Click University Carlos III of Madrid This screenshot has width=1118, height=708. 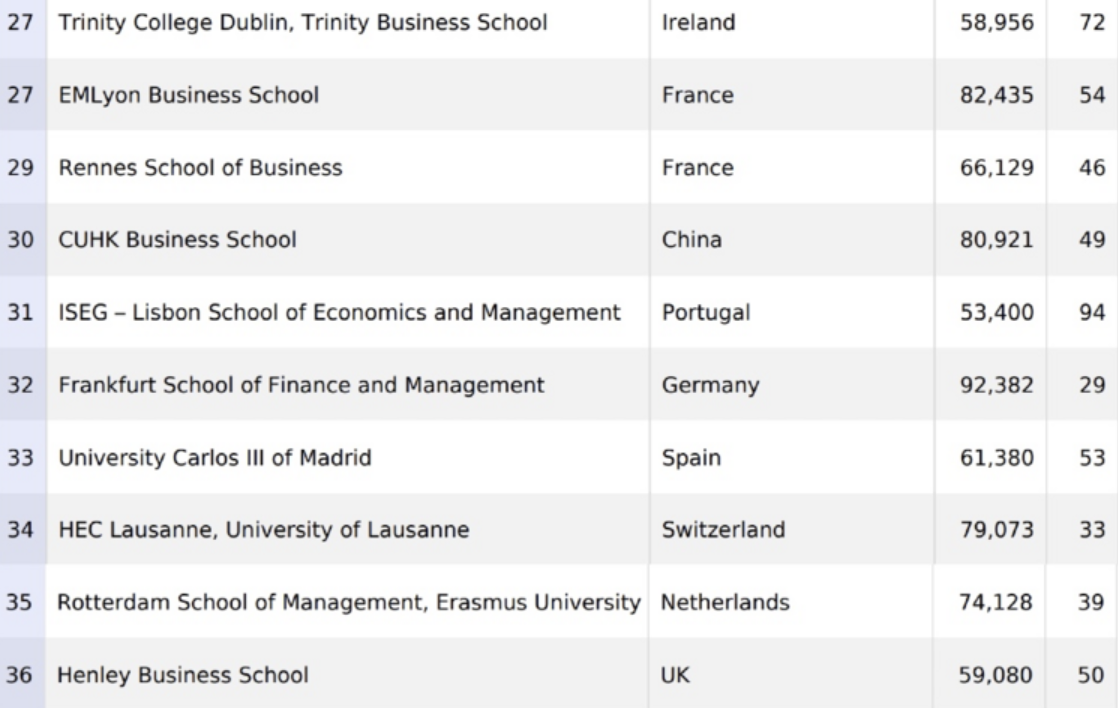(x=215, y=458)
